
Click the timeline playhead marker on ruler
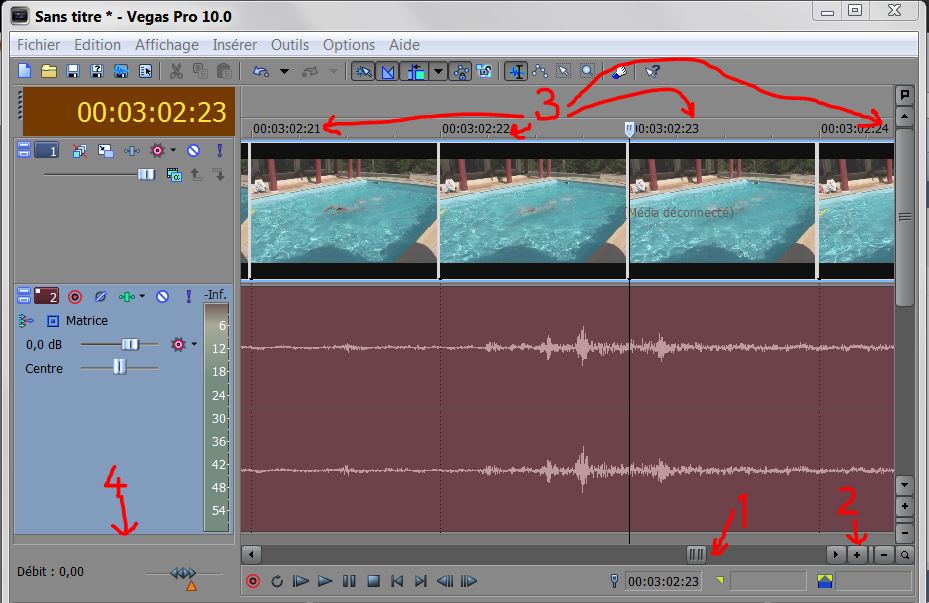point(629,129)
